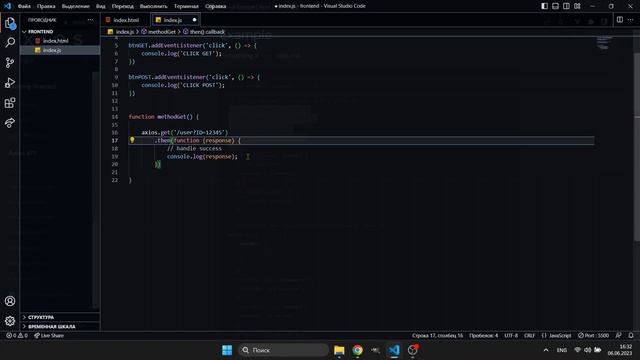Image resolution: width=640 pixels, height=360 pixels.
Task: Click the Visual Studio Code taskbar icon
Action: (x=394, y=350)
